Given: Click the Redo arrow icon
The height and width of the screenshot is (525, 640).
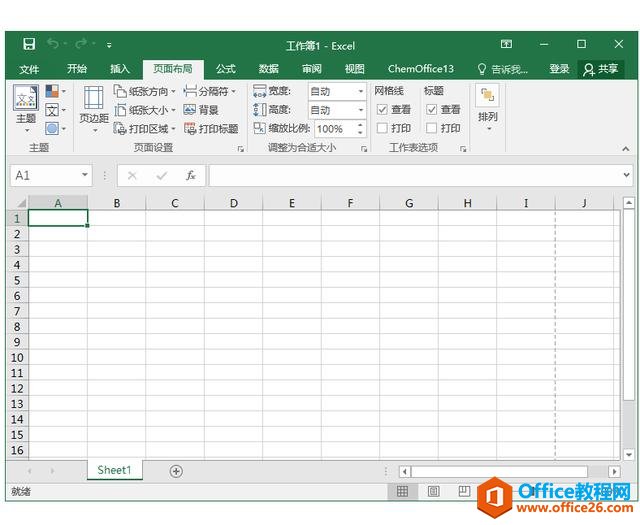Looking at the screenshot, I should coord(81,43).
